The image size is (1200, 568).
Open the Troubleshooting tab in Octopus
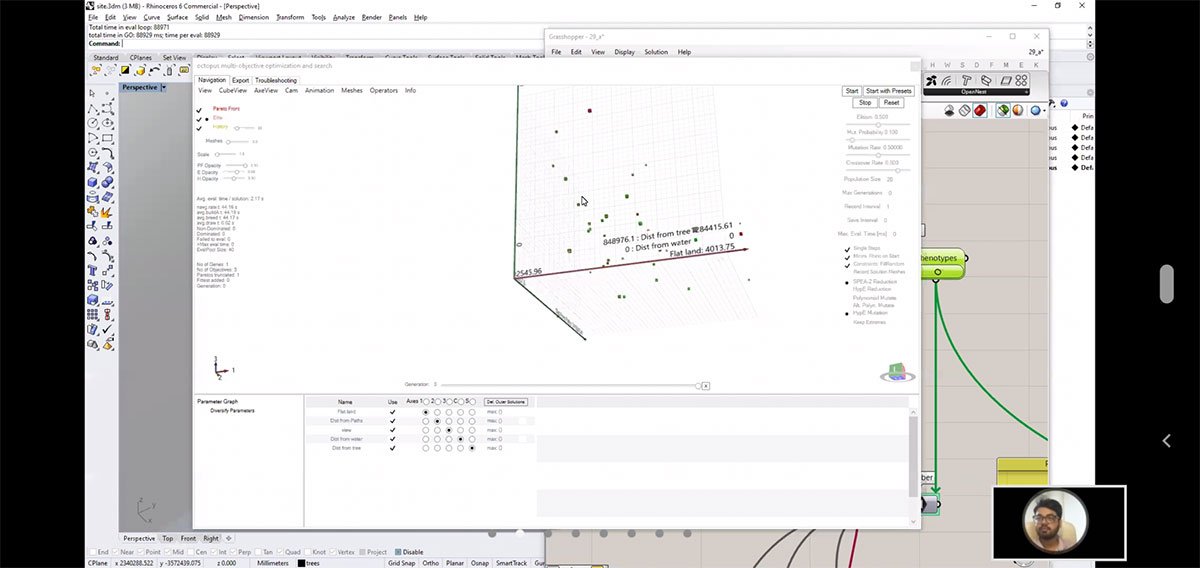click(x=275, y=80)
